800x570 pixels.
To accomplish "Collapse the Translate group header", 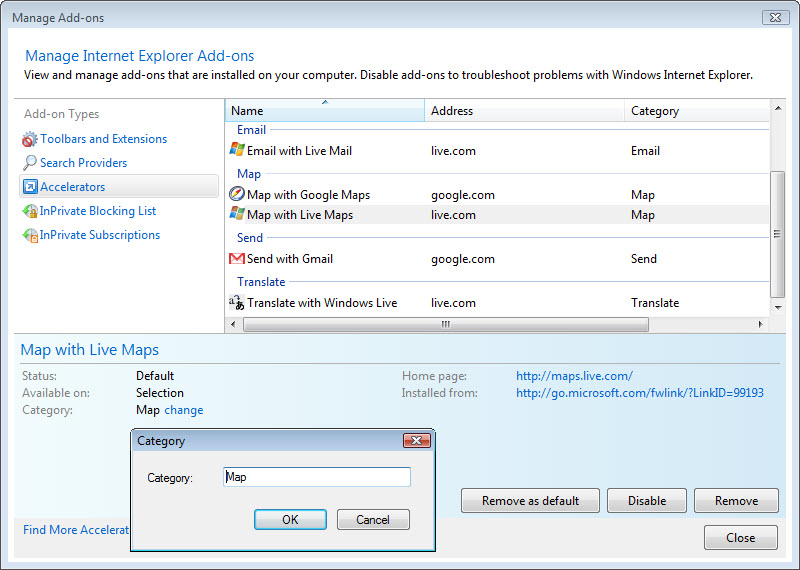I will point(261,282).
